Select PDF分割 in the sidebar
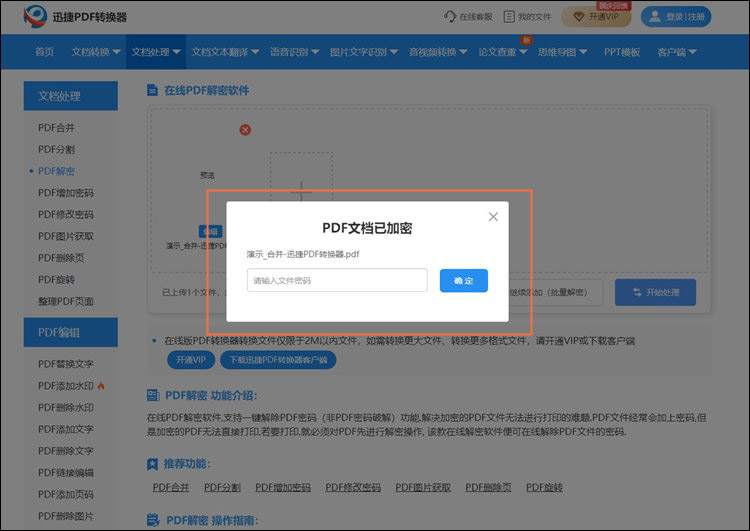The width and height of the screenshot is (750, 531). point(56,149)
